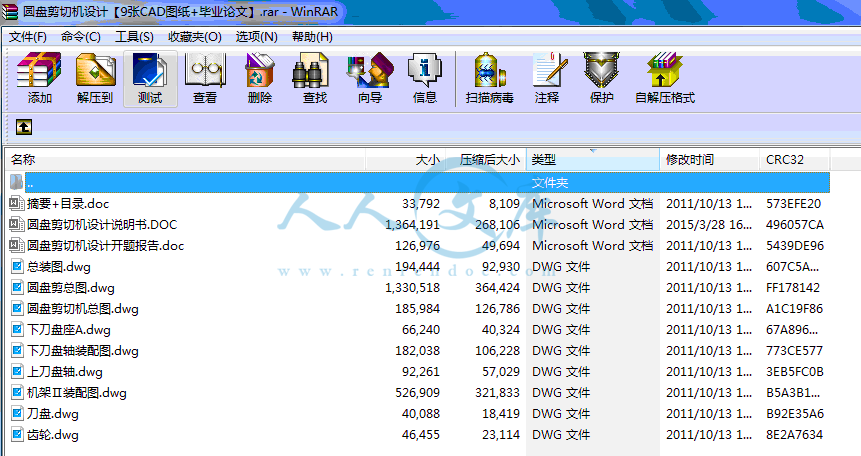861x456 pixels.
Task: Click the up-one-level folder arrow icon
Action: click(x=24, y=127)
